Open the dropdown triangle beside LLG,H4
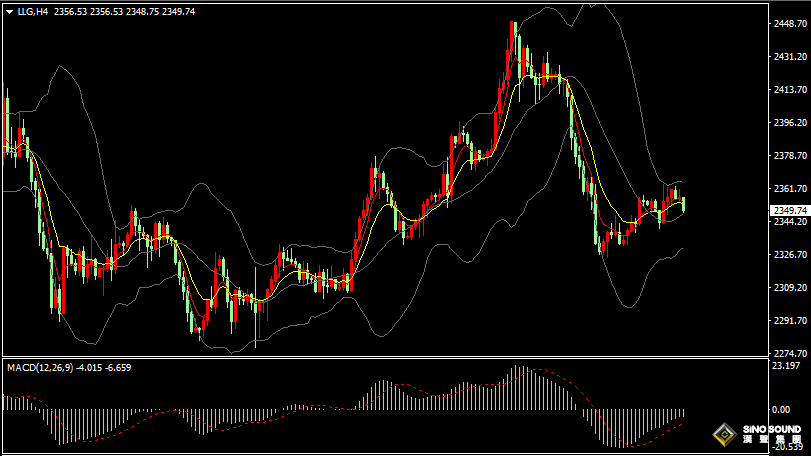Screen dimensions: 811x456 8,12
